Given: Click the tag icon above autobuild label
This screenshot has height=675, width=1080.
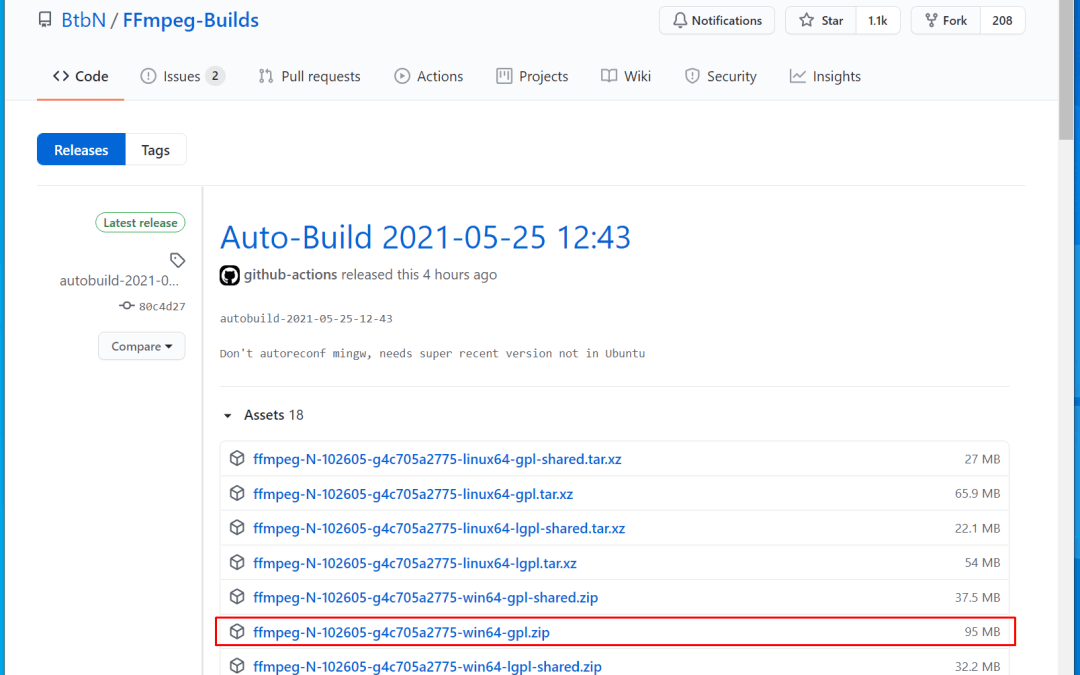Looking at the screenshot, I should coord(177,260).
